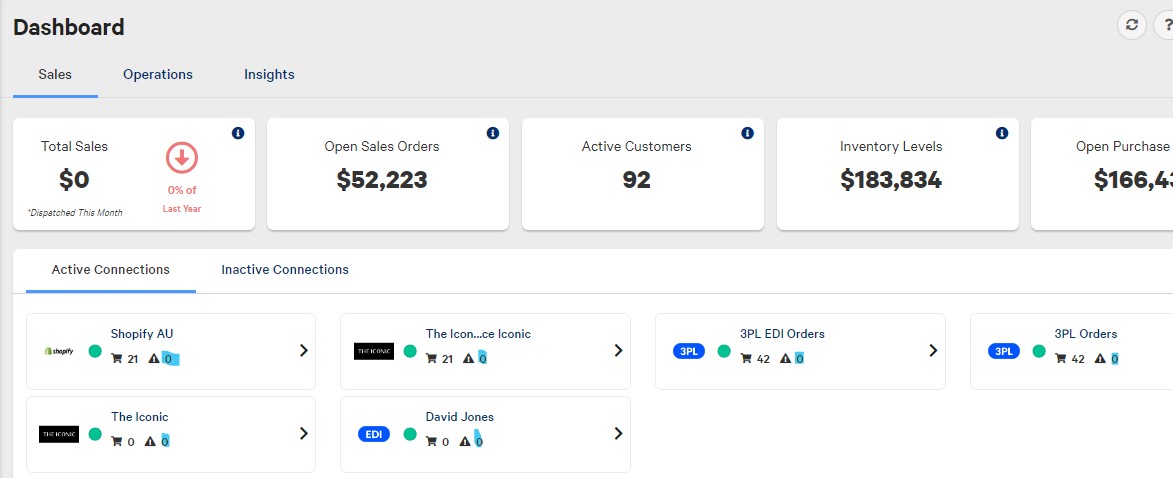This screenshot has height=478, width=1173.
Task: Click the 3PL Orders shopping cart icon
Action: tap(1060, 359)
